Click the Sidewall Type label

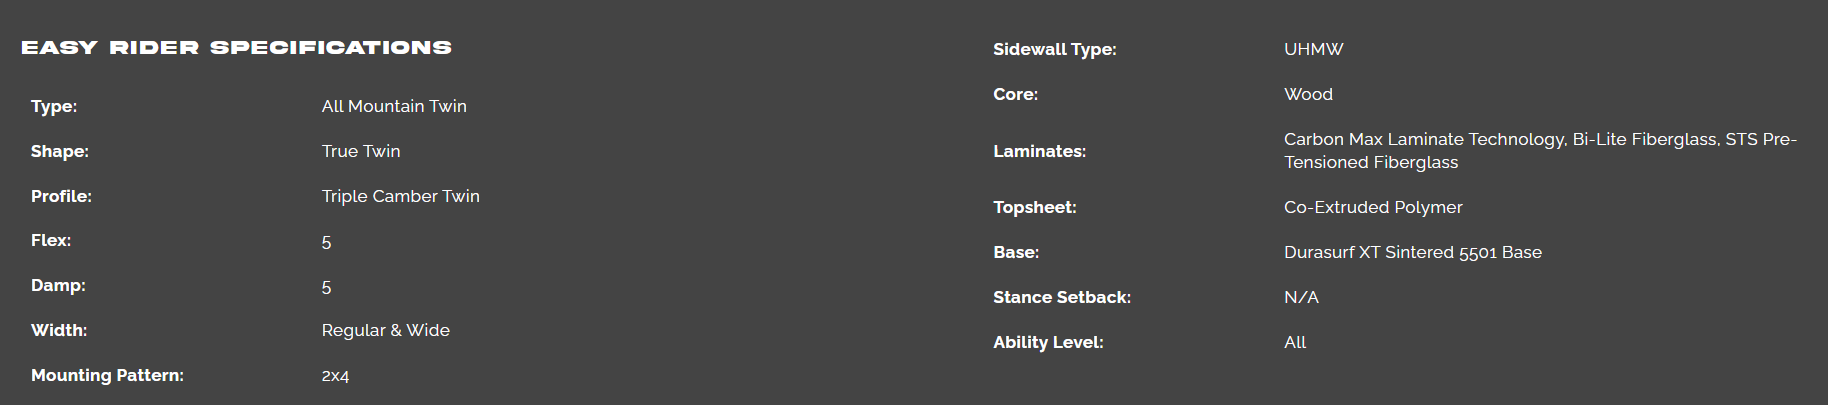coord(1054,49)
